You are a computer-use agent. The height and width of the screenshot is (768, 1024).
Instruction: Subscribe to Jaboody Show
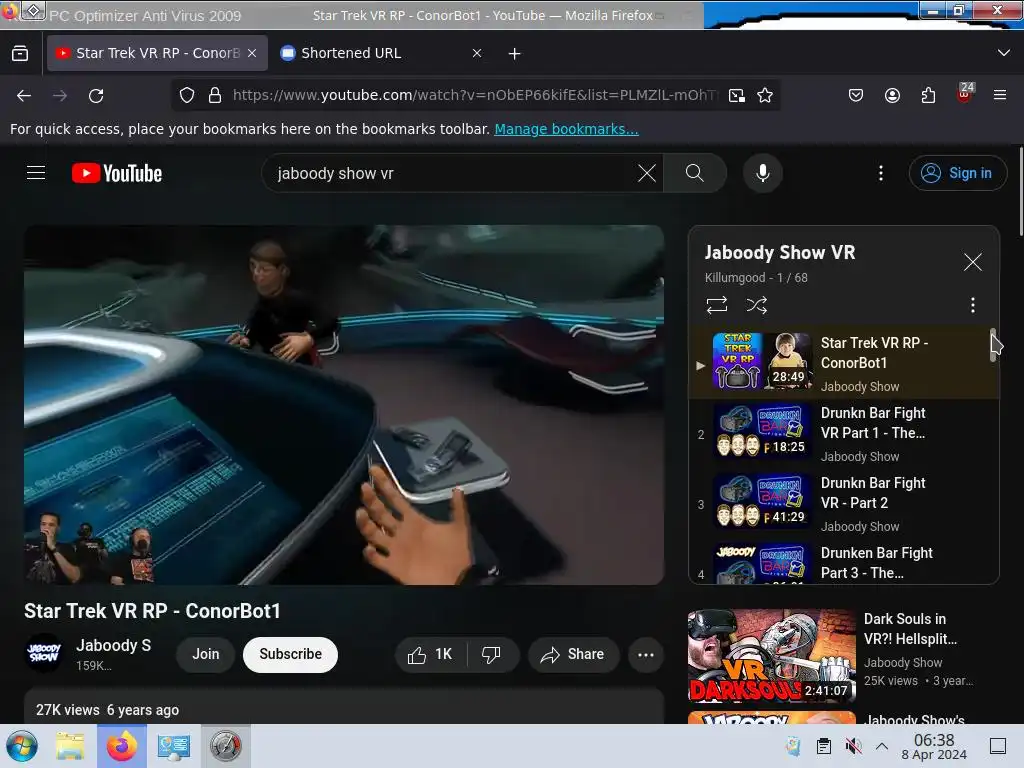tap(291, 654)
